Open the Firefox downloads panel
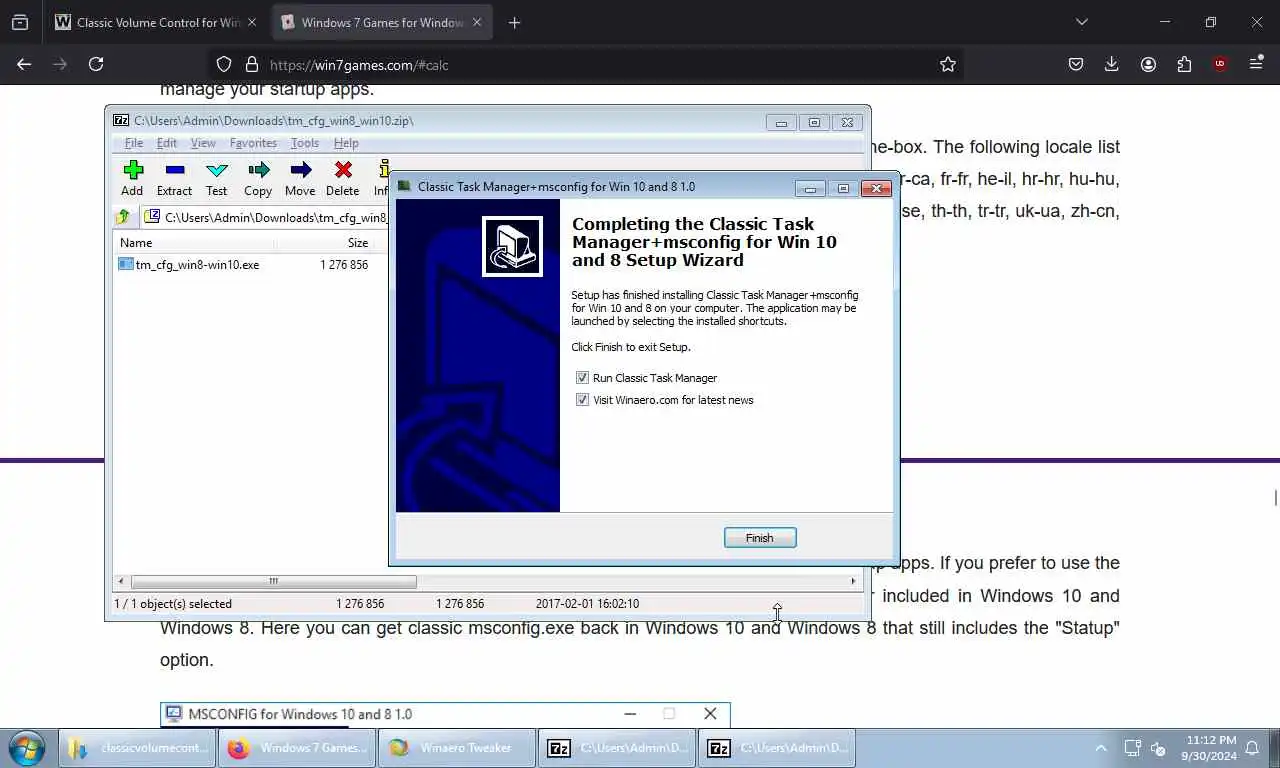Screen dimensions: 1280x768 1112,64
